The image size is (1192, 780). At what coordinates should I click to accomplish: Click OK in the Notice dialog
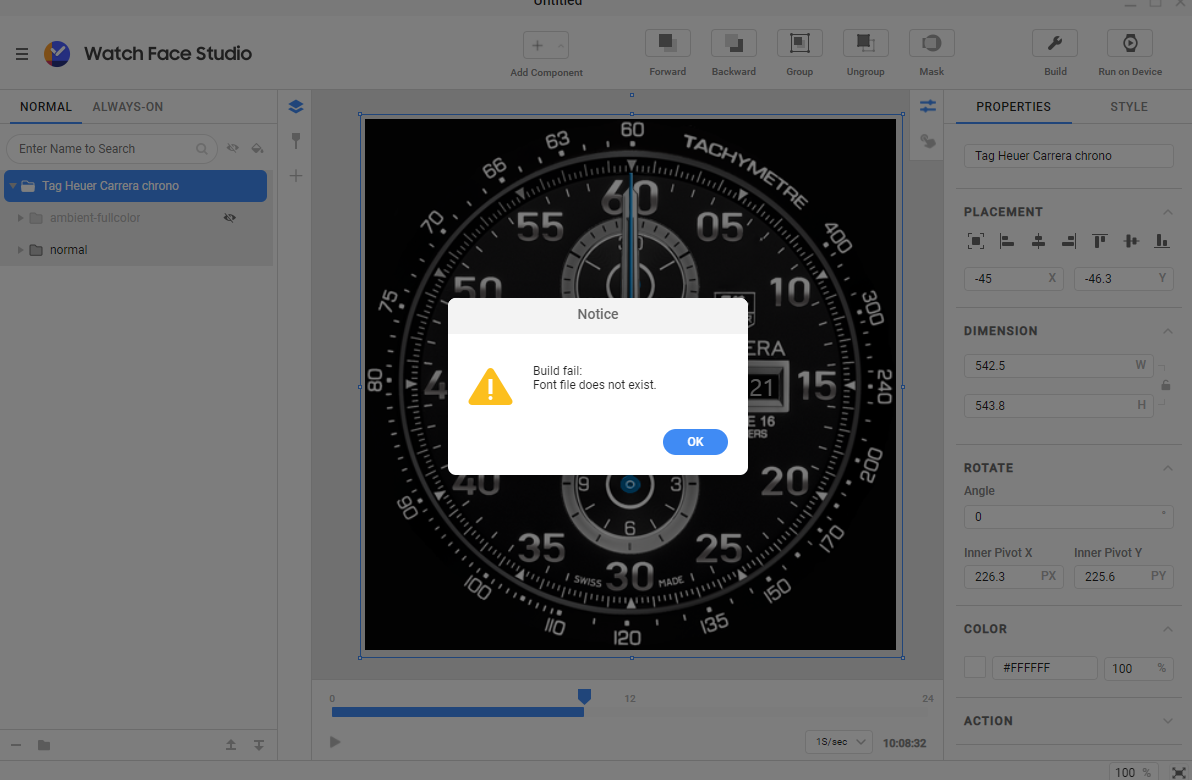[695, 442]
